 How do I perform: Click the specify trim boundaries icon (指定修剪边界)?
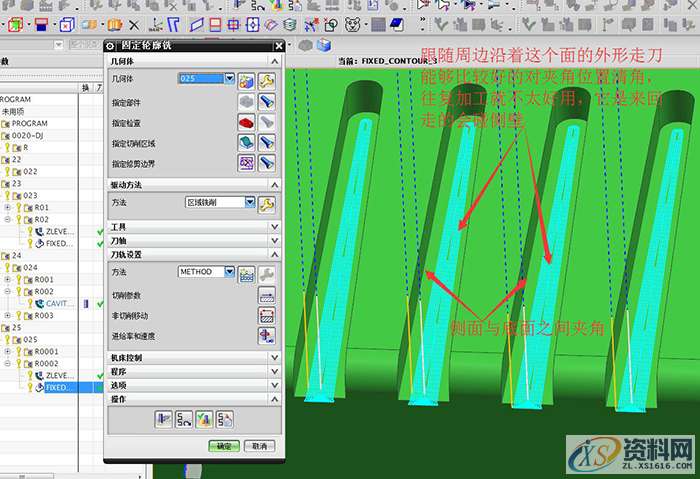pos(246,163)
